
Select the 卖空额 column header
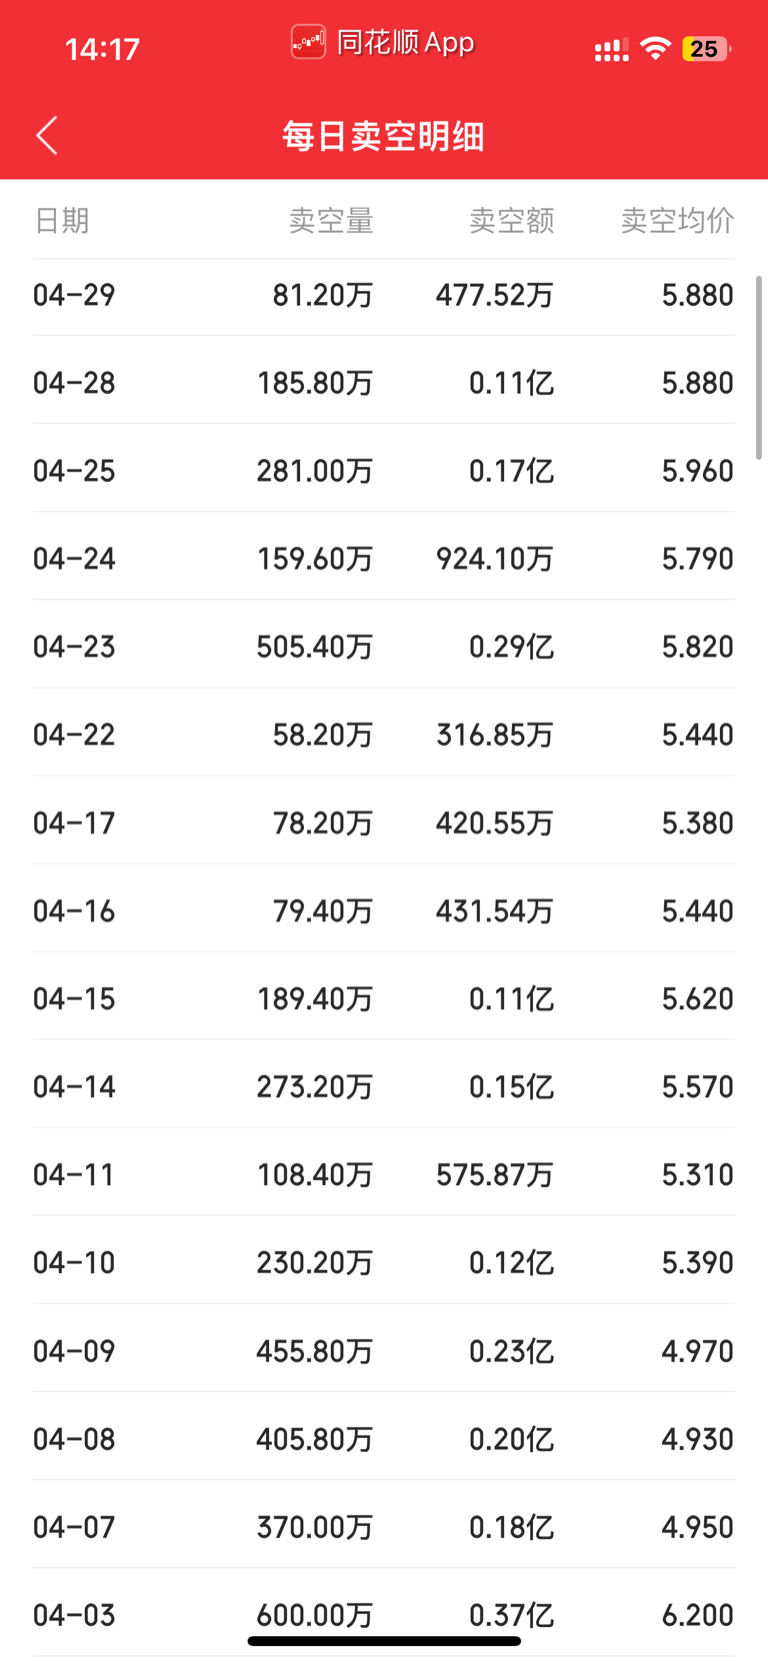(512, 220)
